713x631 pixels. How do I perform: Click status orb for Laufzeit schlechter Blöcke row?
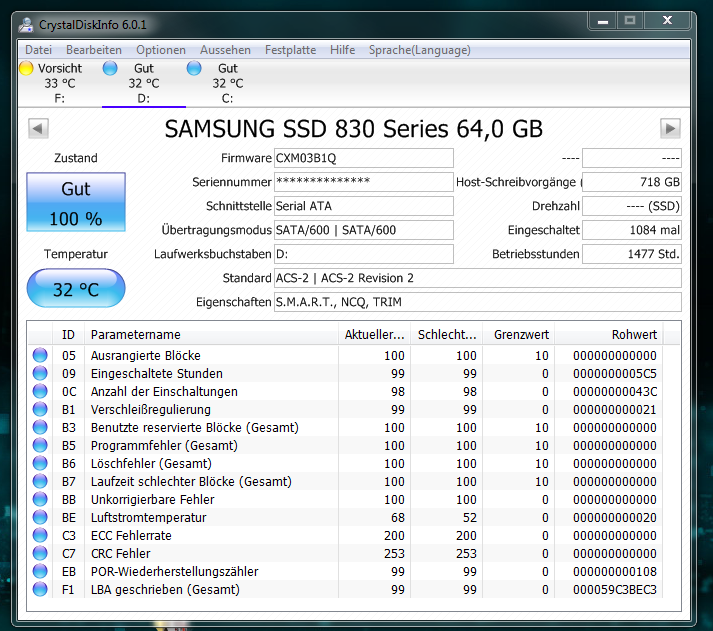coord(40,481)
